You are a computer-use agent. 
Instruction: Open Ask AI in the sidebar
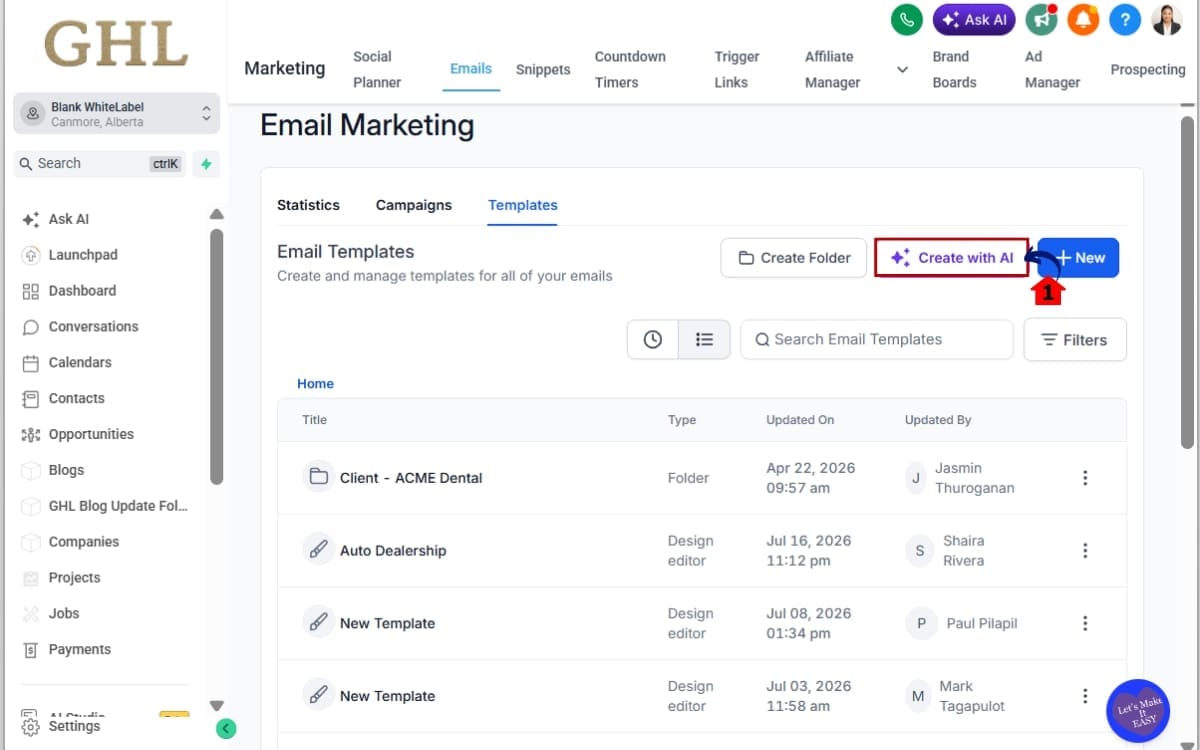point(69,219)
